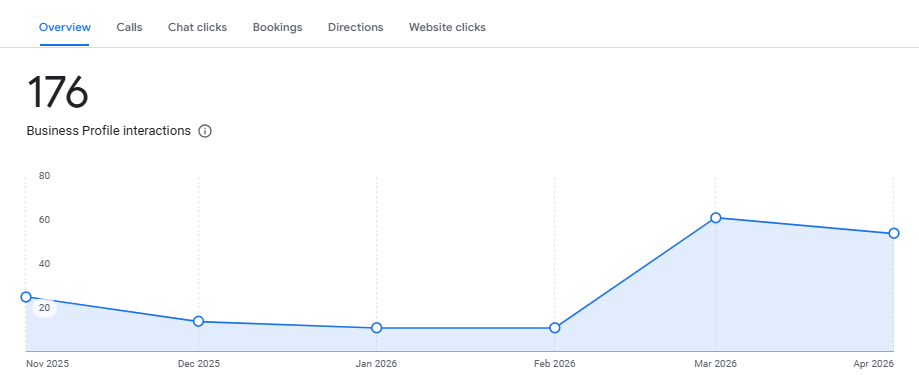Select the Mar 2026 peak data point
The image size is (919, 392).
pyautogui.click(x=715, y=218)
